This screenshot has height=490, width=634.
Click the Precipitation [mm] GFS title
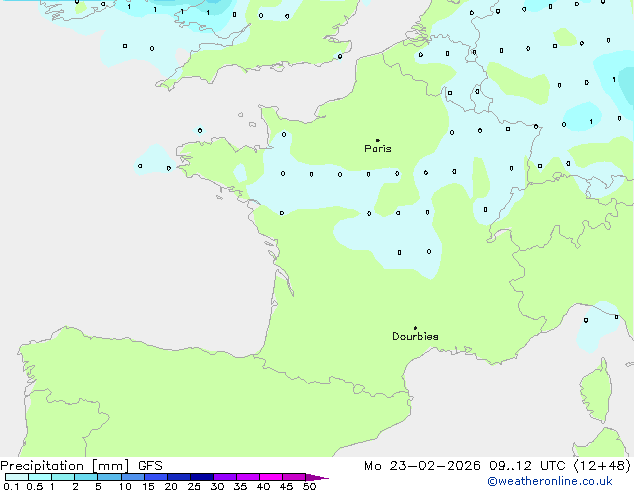click(x=81, y=466)
